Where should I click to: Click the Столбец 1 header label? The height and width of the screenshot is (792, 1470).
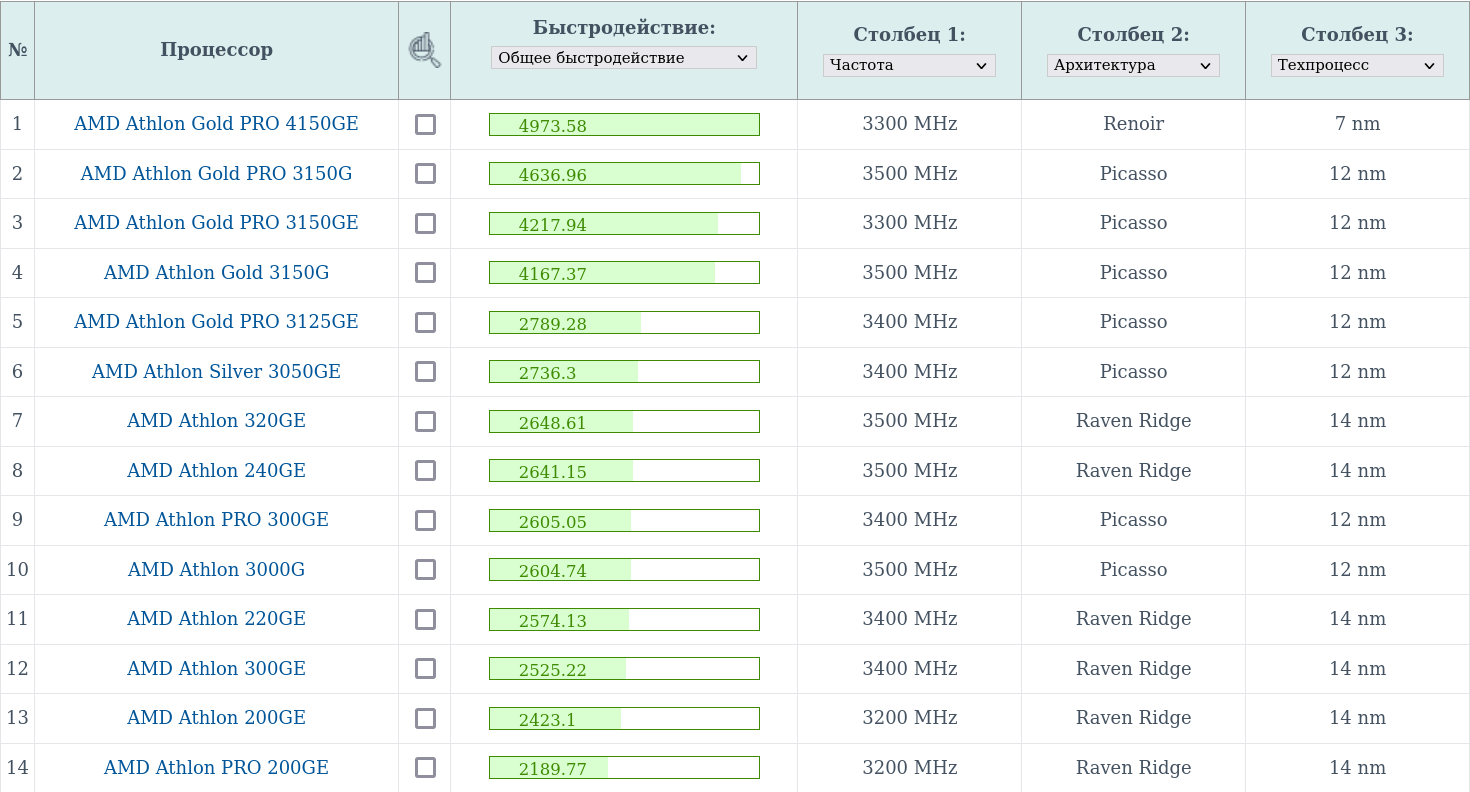pyautogui.click(x=909, y=35)
